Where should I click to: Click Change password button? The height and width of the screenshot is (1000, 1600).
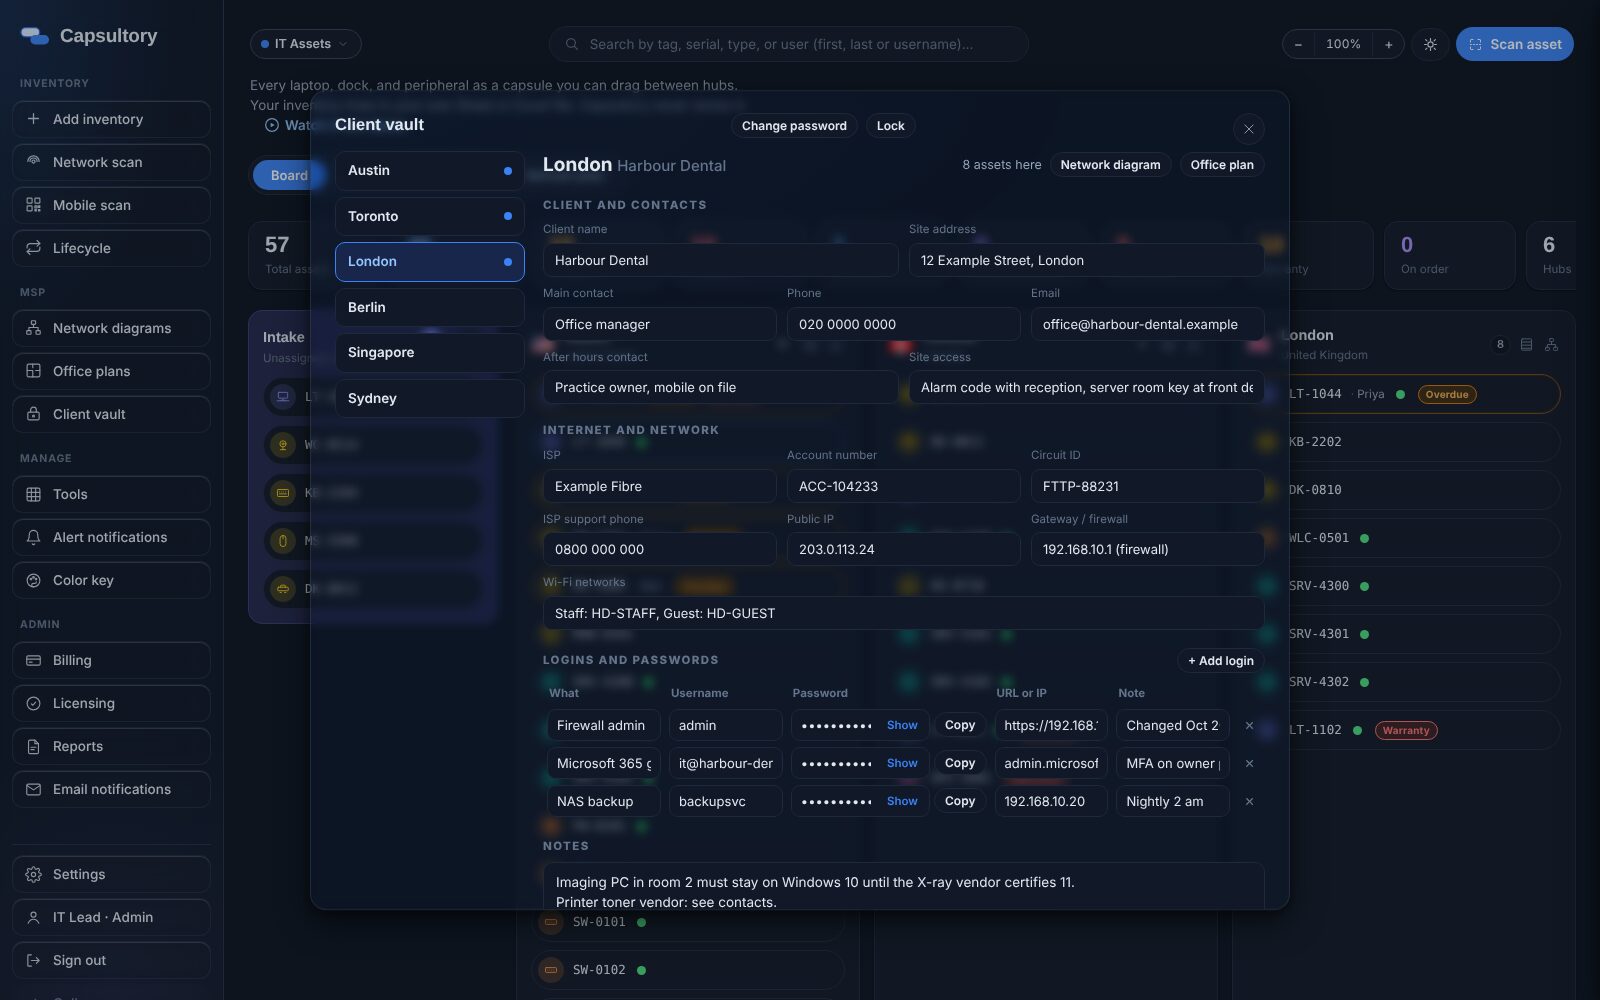point(794,126)
